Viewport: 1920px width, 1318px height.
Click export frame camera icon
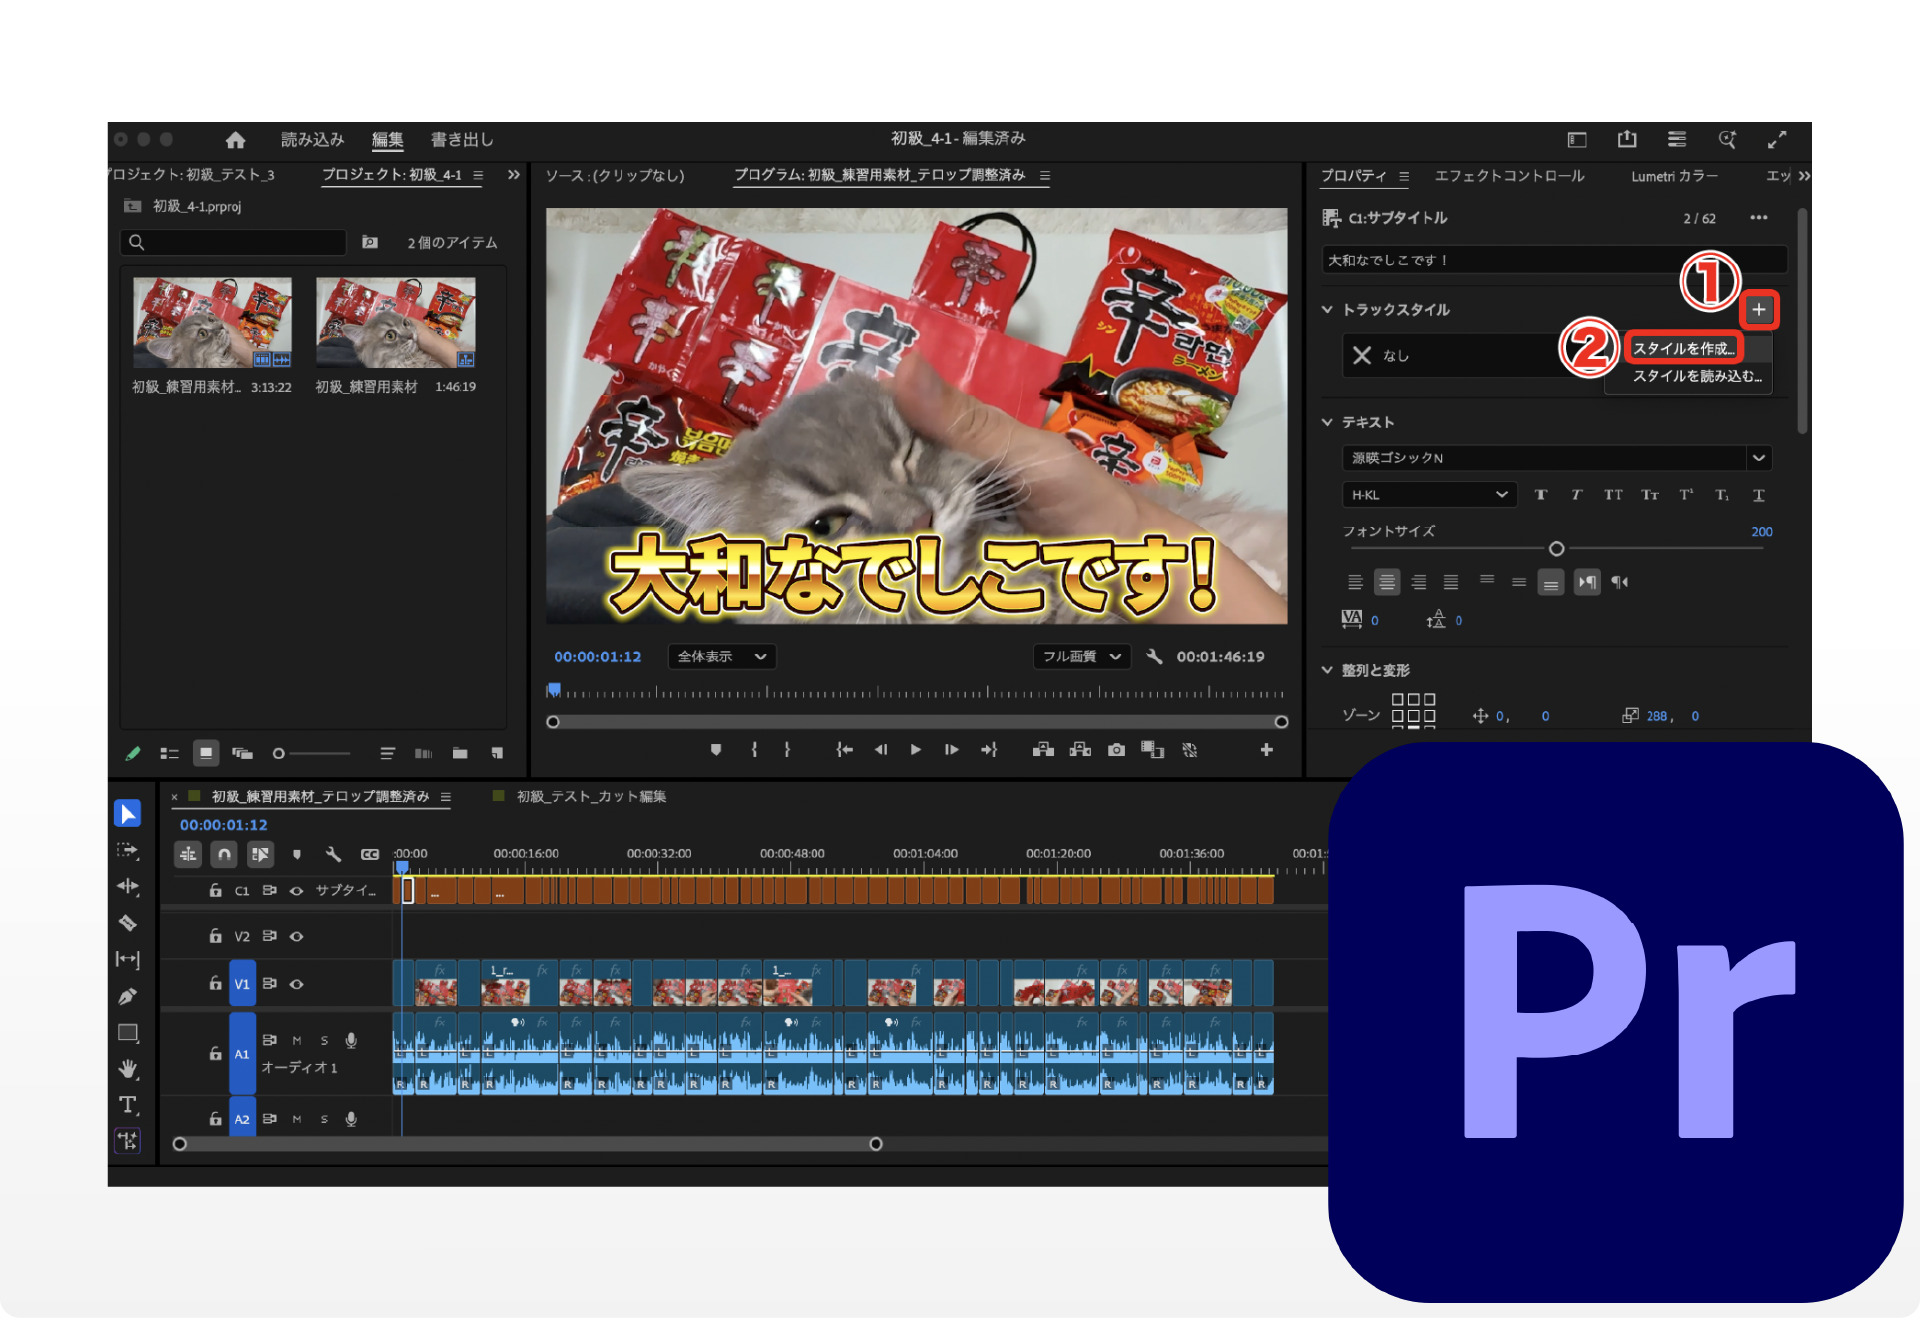[x=1117, y=750]
